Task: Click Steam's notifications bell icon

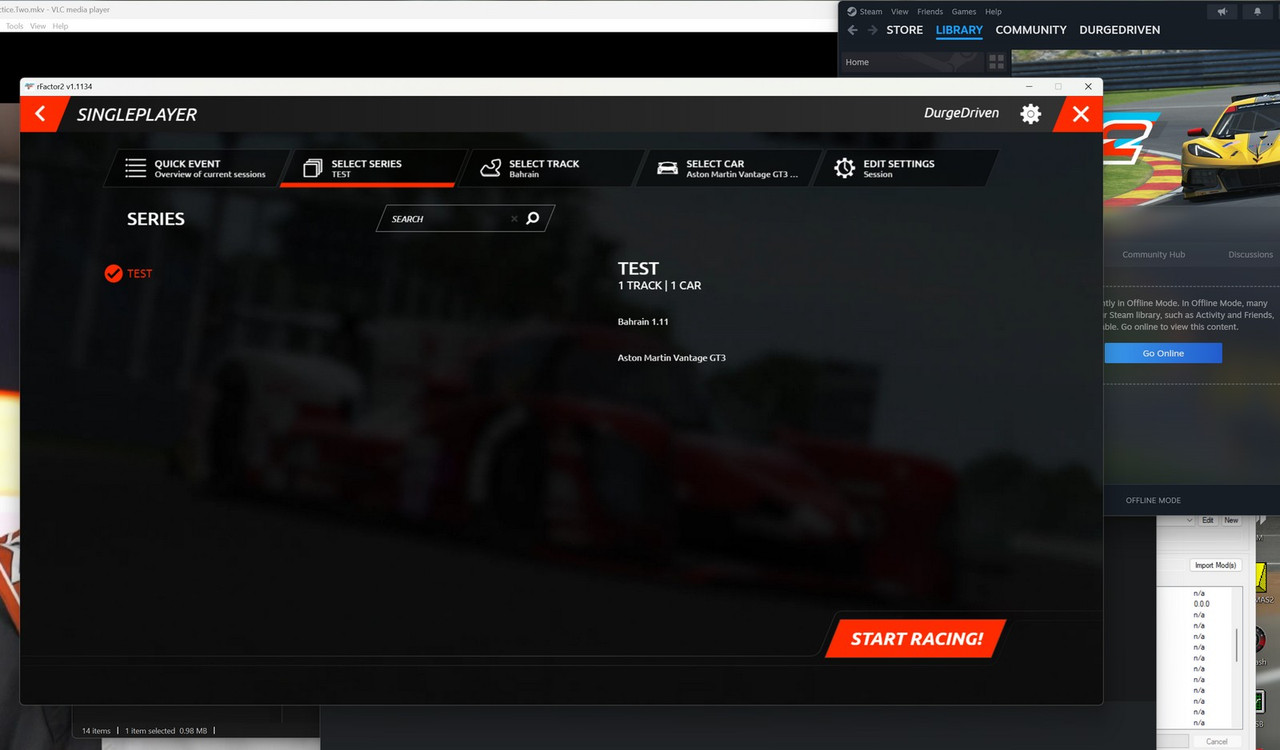Action: tap(1257, 12)
